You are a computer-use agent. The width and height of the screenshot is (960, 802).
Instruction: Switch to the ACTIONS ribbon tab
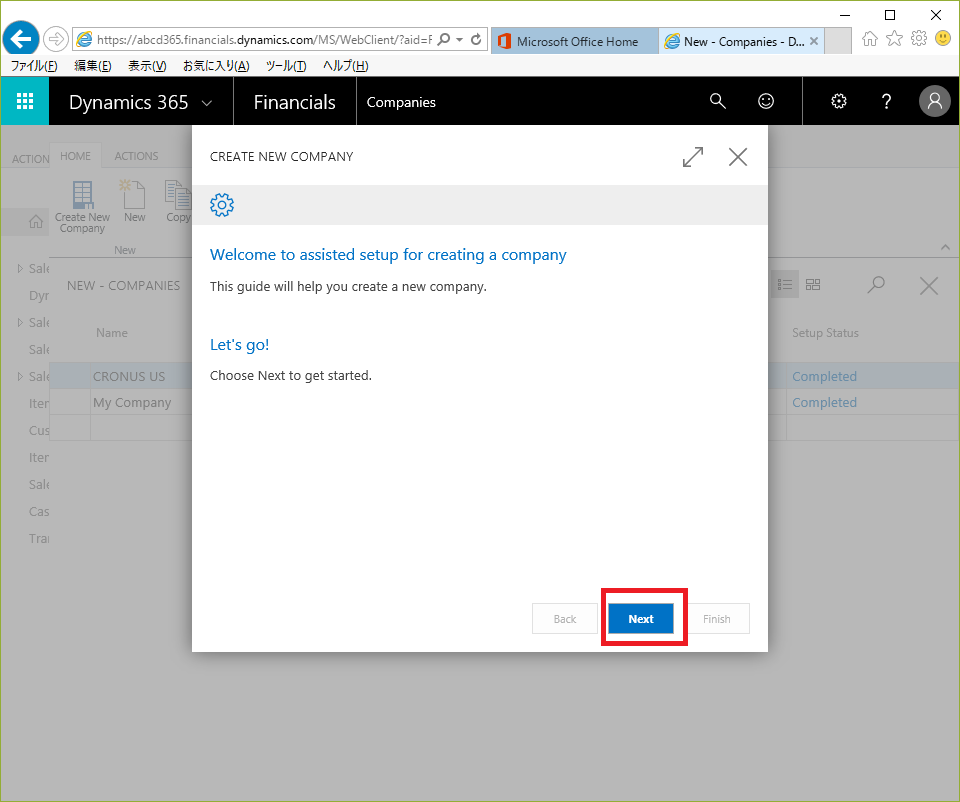(x=136, y=156)
